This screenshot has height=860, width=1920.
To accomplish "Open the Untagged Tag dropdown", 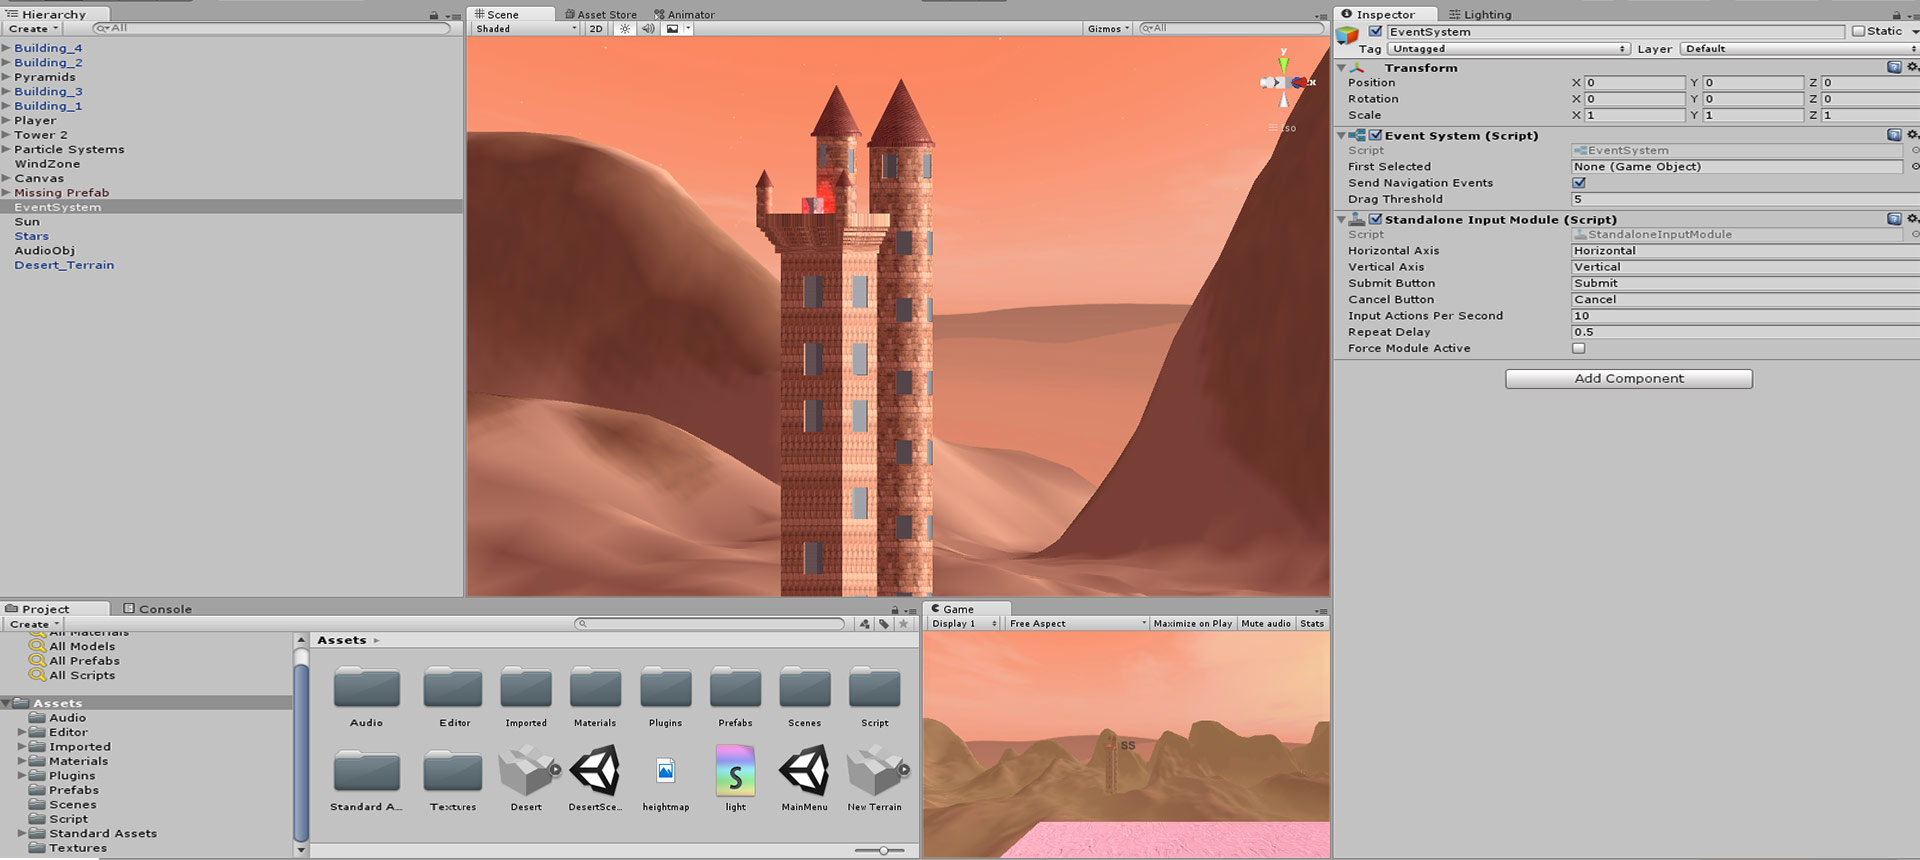I will pyautogui.click(x=1508, y=49).
